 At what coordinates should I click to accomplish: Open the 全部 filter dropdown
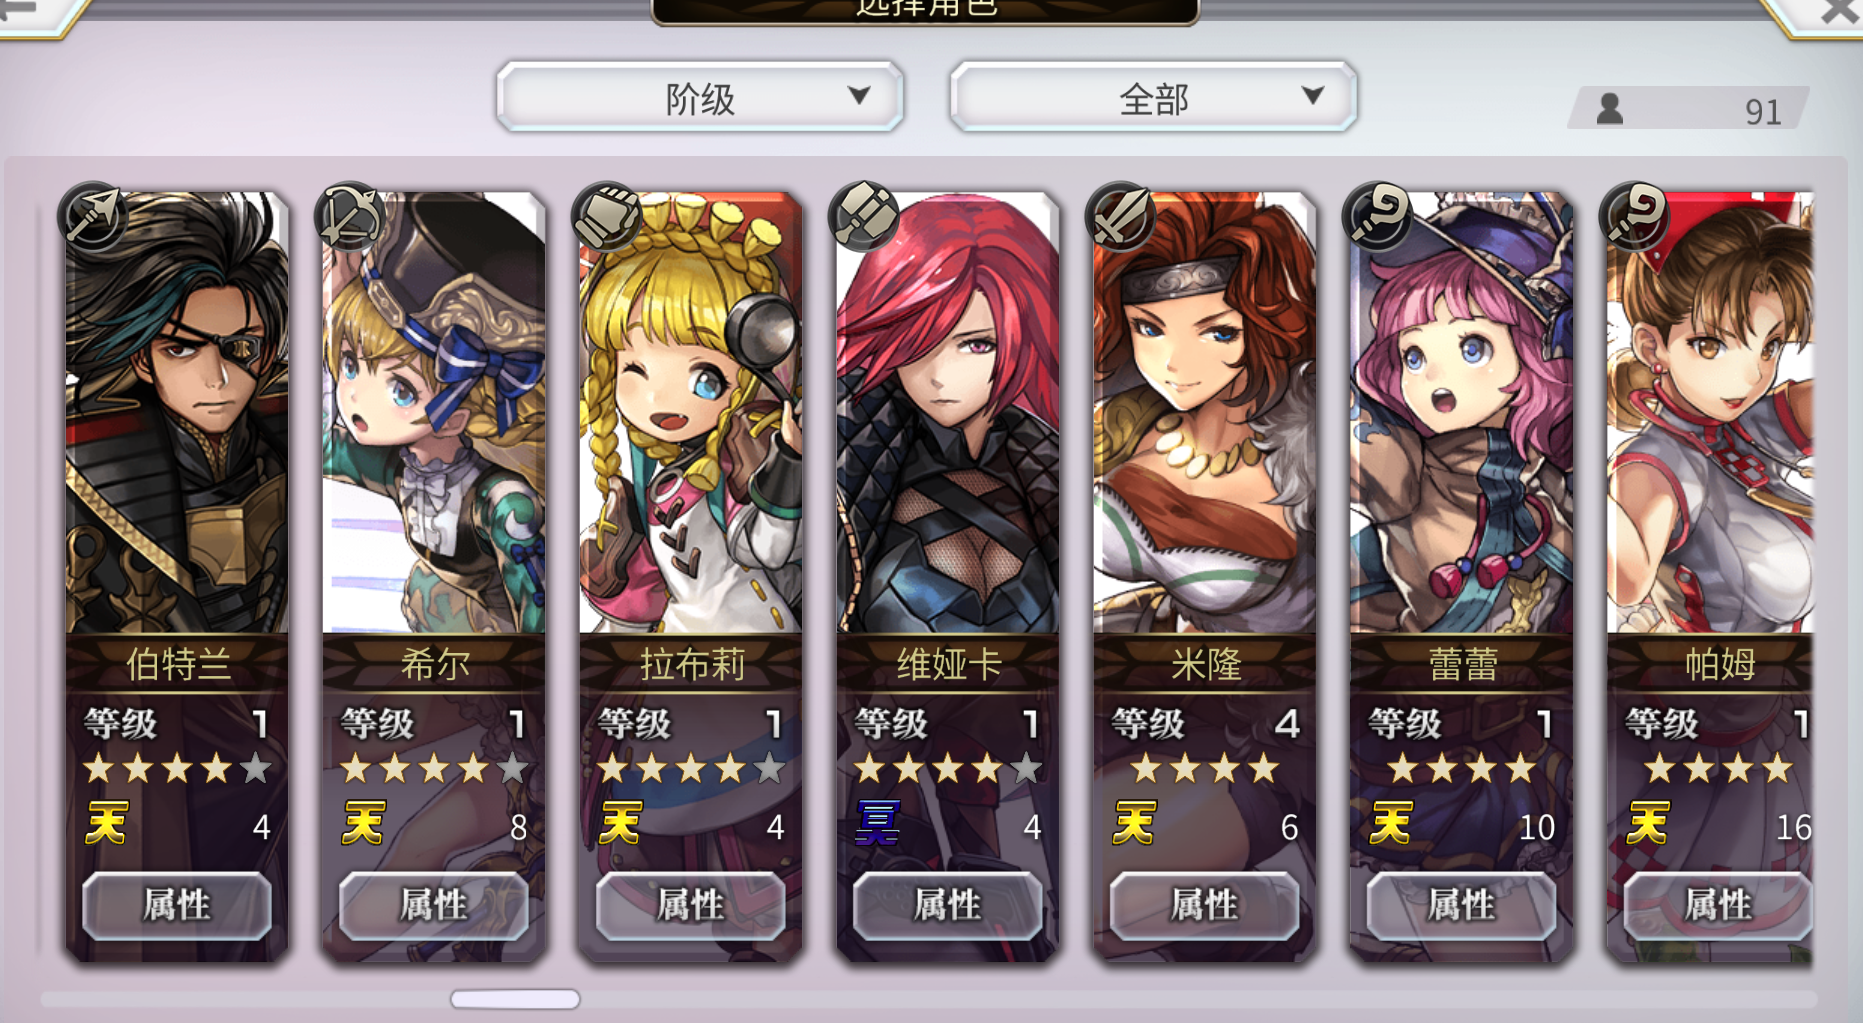coord(1154,97)
